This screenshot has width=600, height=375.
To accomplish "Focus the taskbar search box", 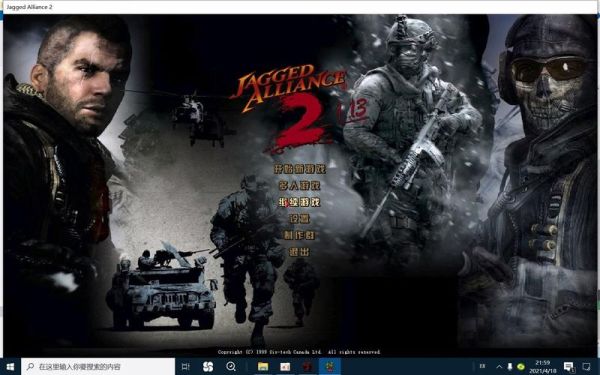I will (x=98, y=367).
